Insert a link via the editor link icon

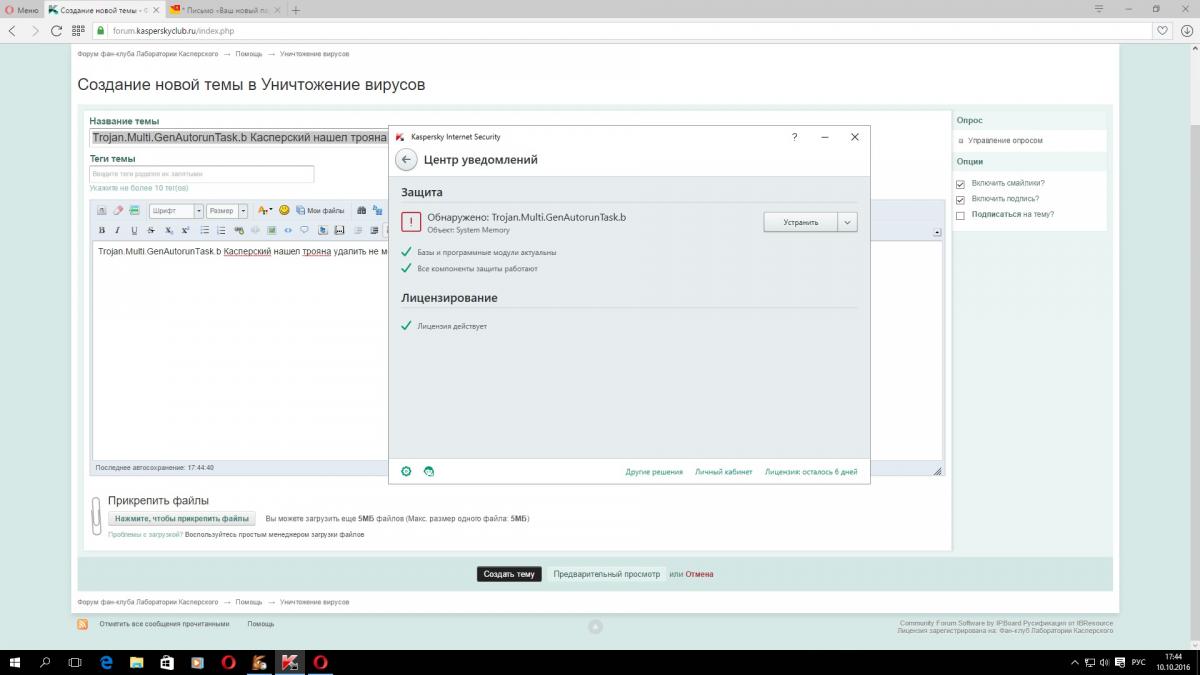(239, 230)
